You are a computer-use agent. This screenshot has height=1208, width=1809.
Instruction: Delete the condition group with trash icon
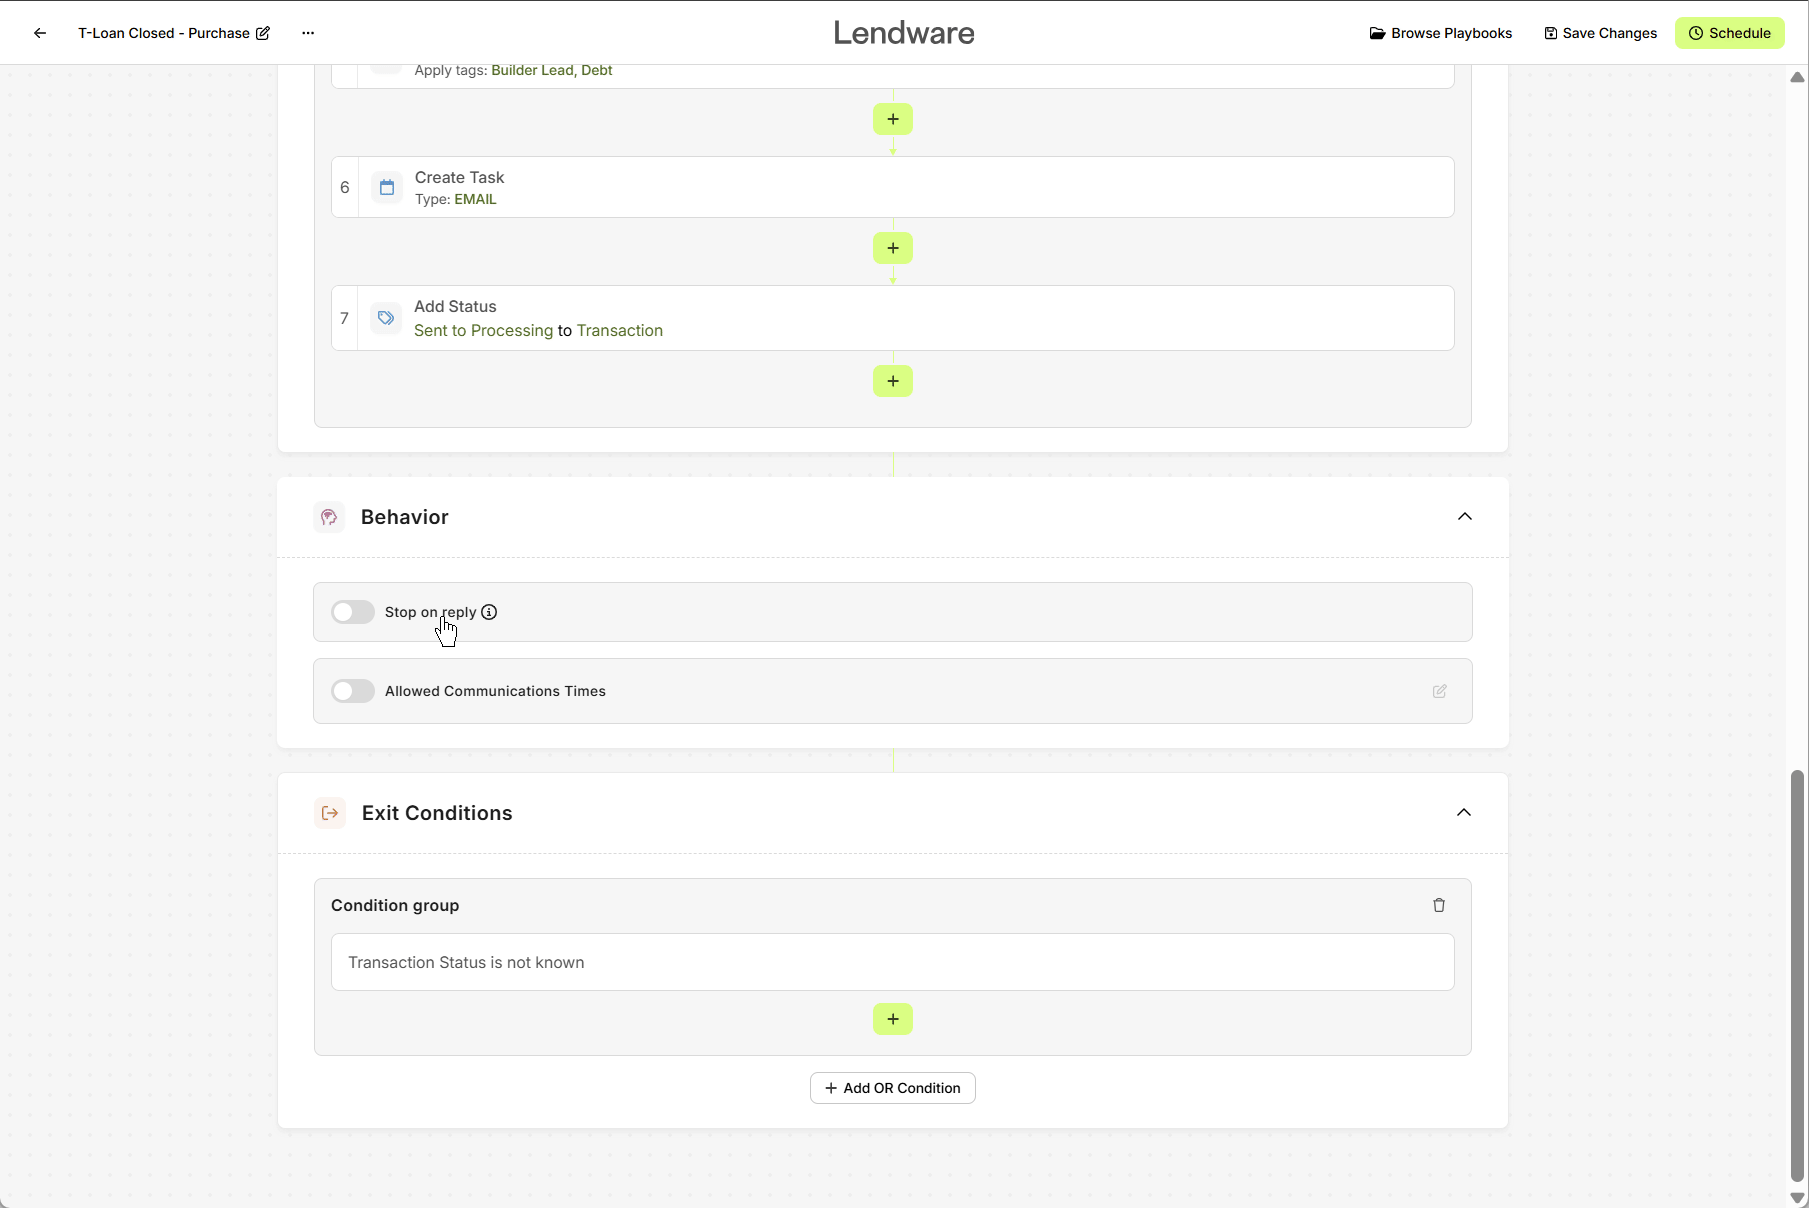(1439, 905)
